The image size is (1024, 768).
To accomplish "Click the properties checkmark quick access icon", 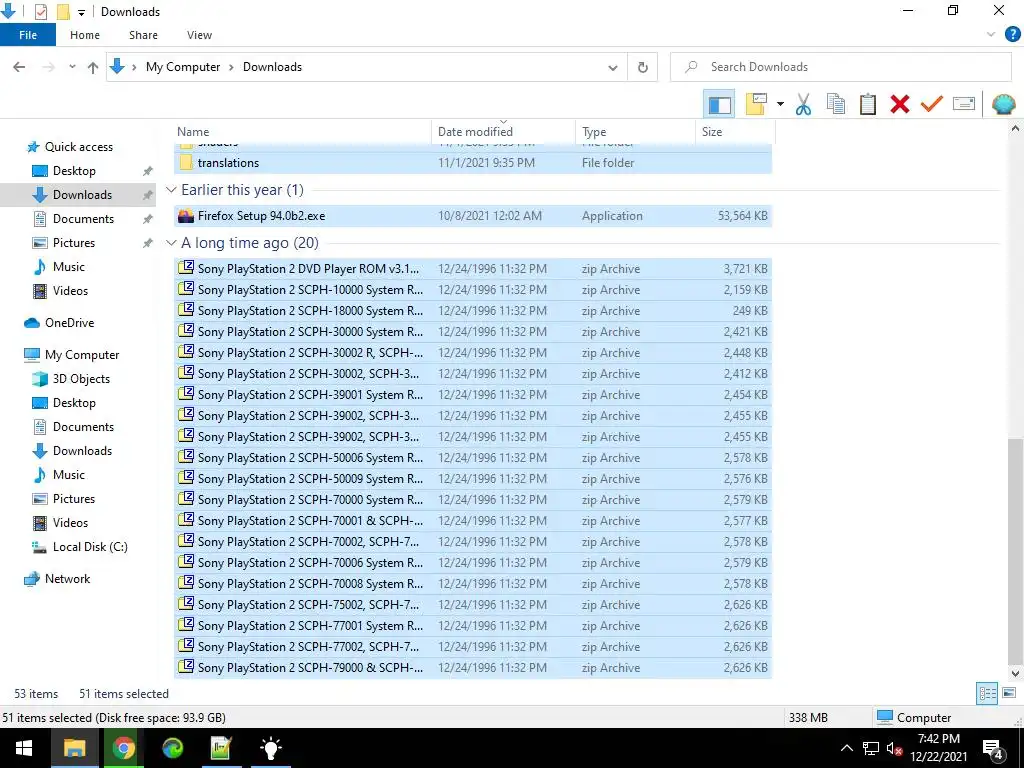I will (x=40, y=12).
